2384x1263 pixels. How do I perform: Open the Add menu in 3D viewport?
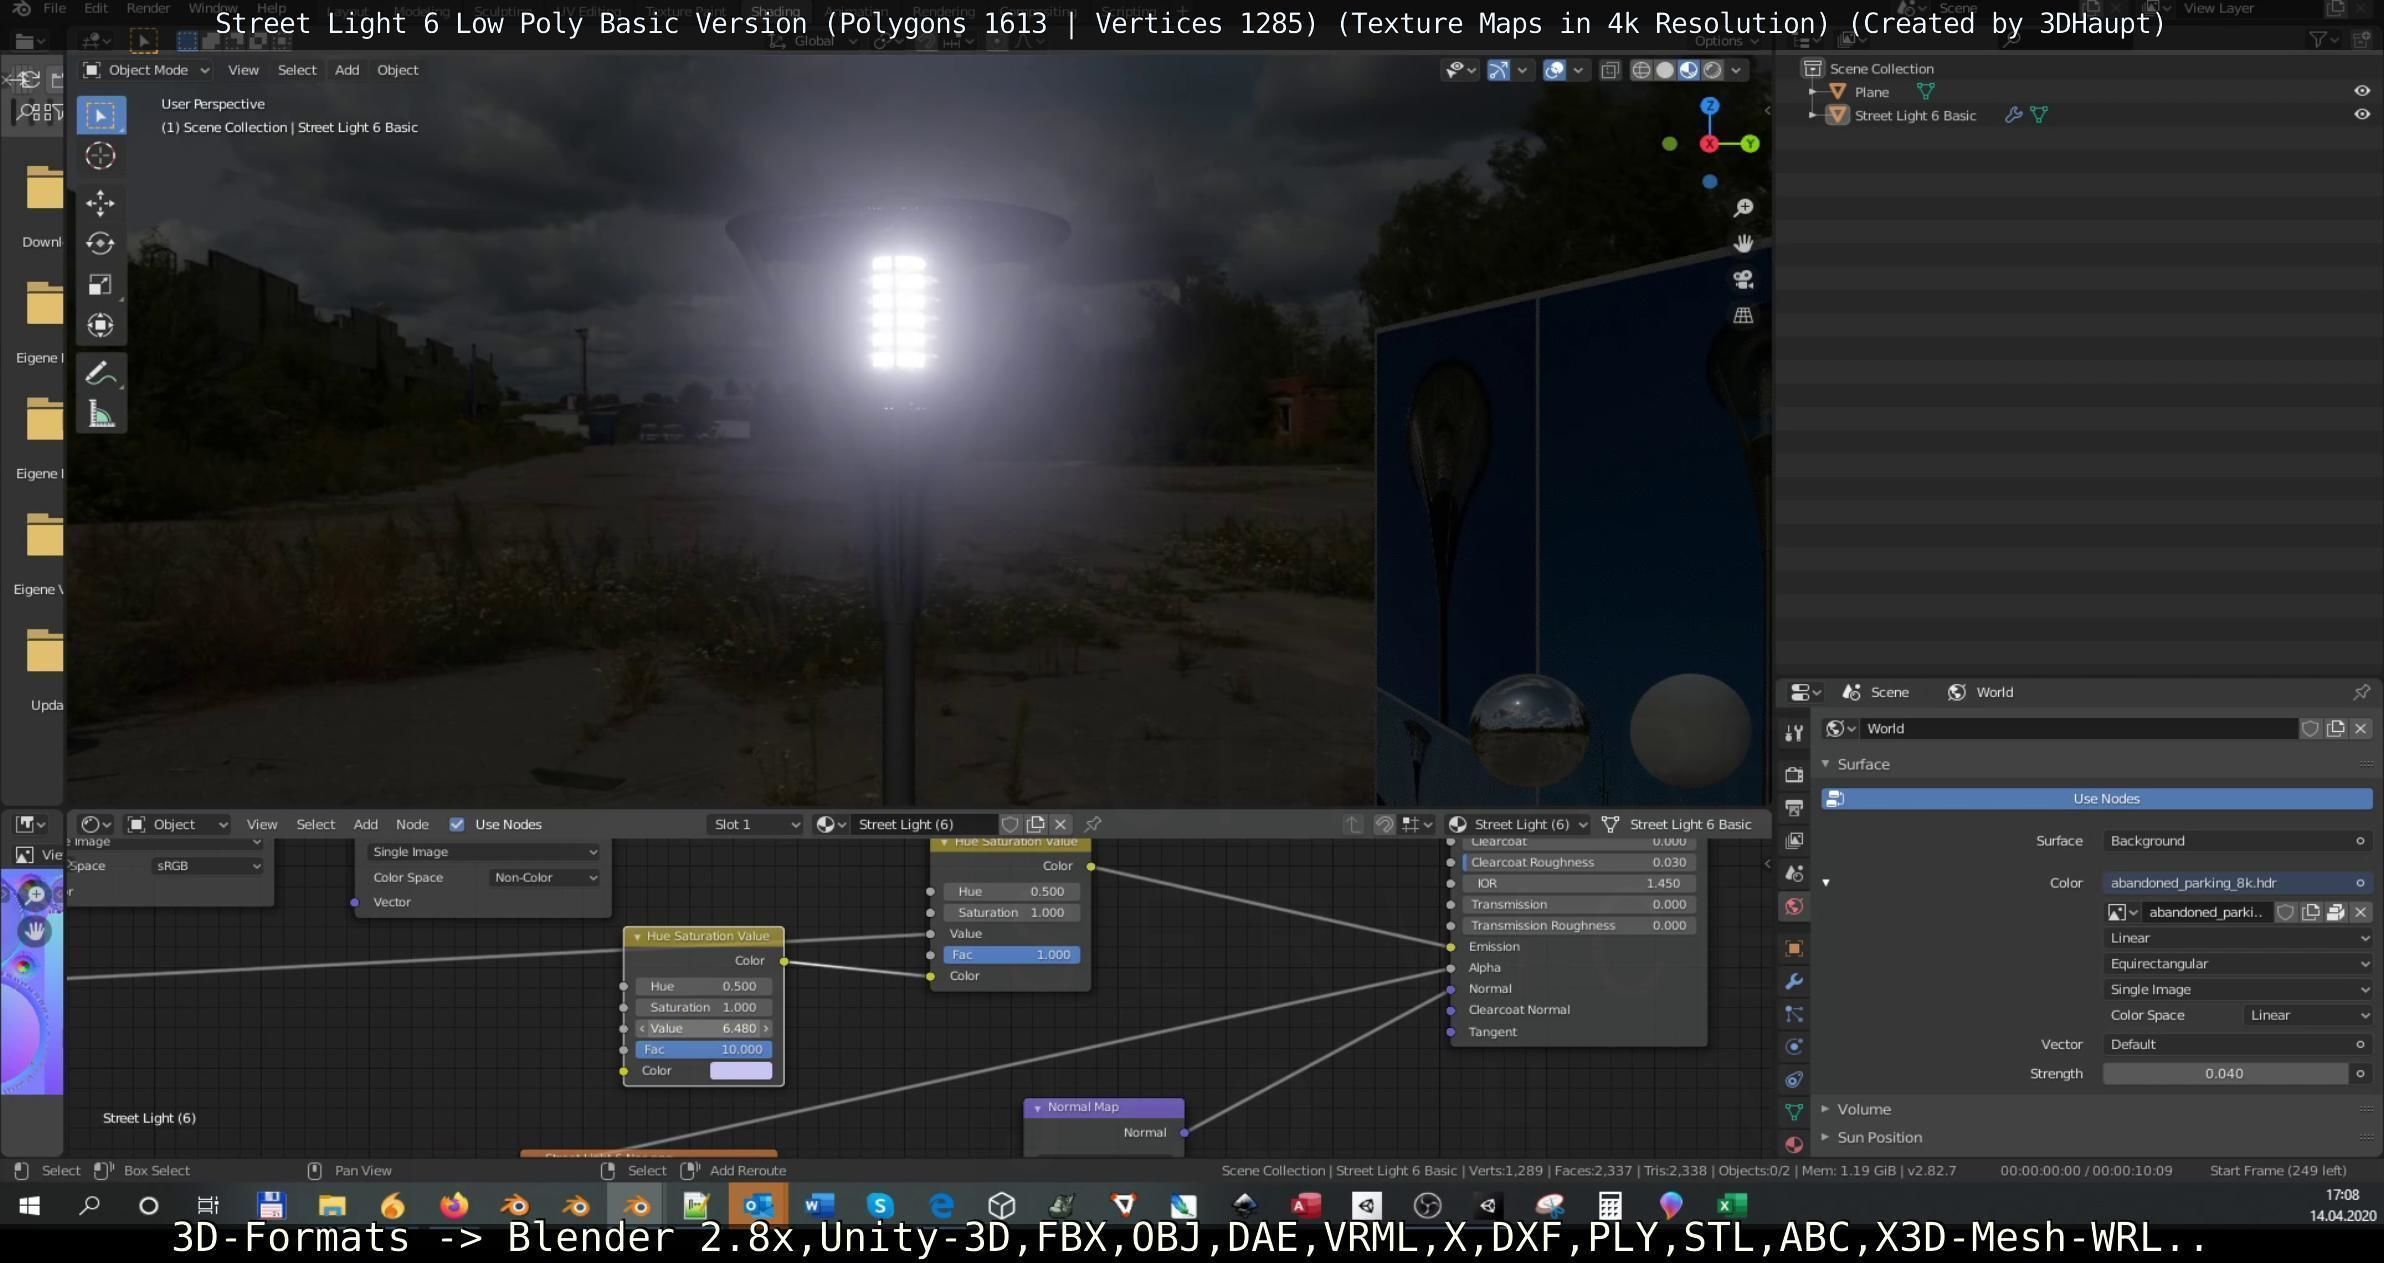click(346, 70)
